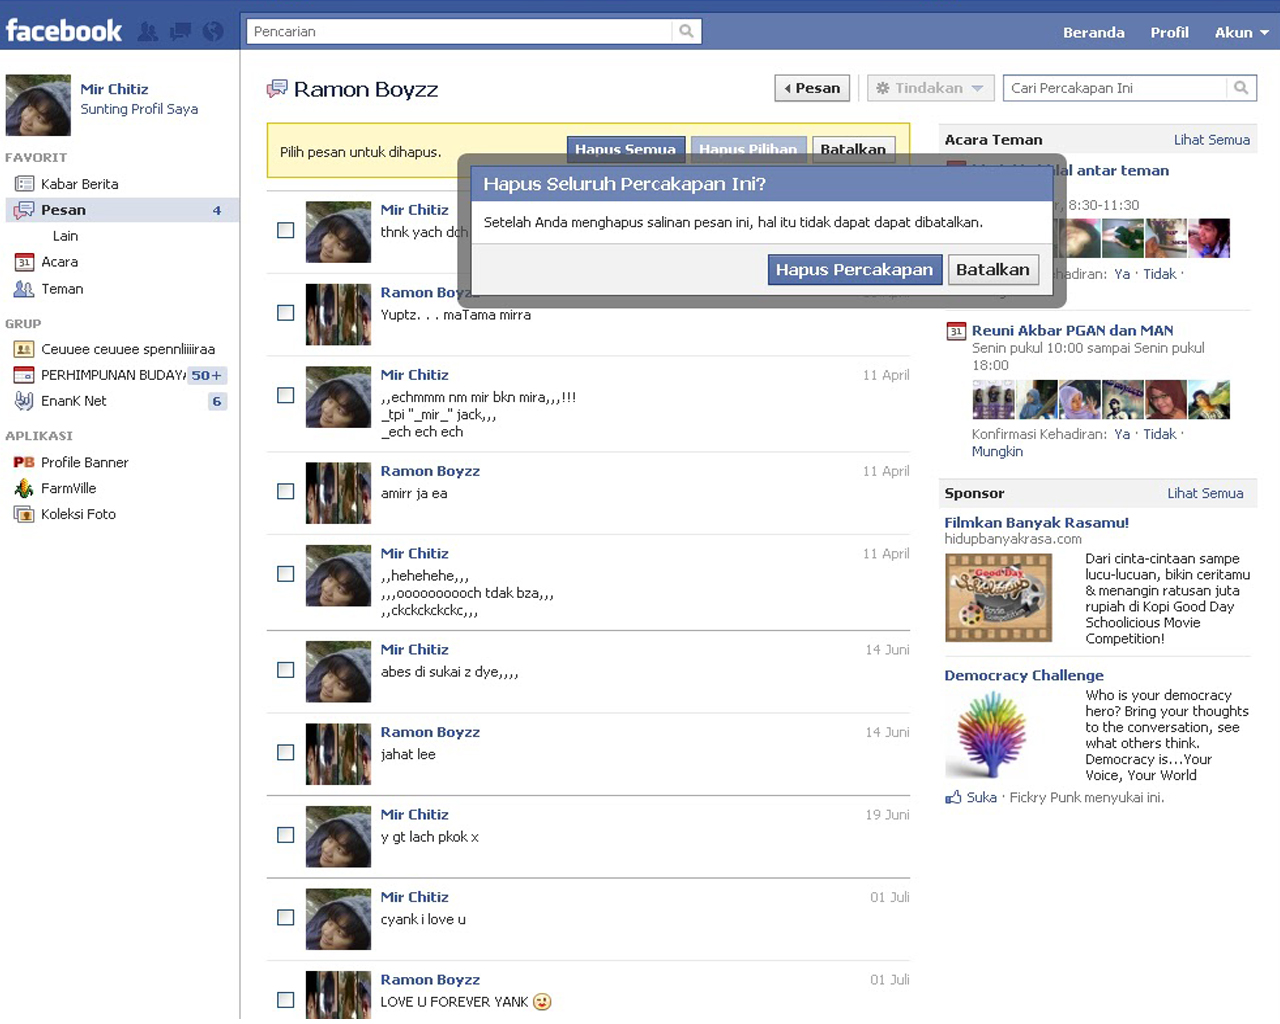
Task: Tick checkbox for 'Yuptz maTama mirra' message
Action: (x=286, y=313)
